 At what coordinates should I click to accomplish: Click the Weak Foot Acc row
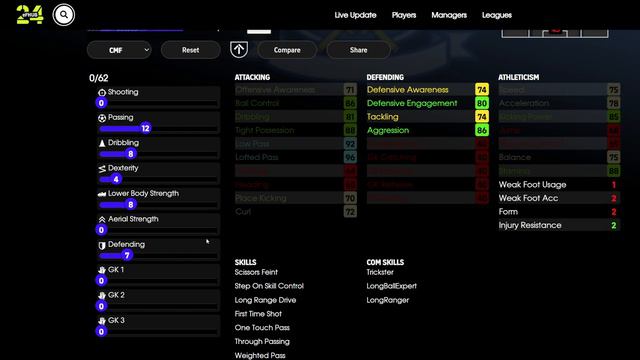coord(559,198)
